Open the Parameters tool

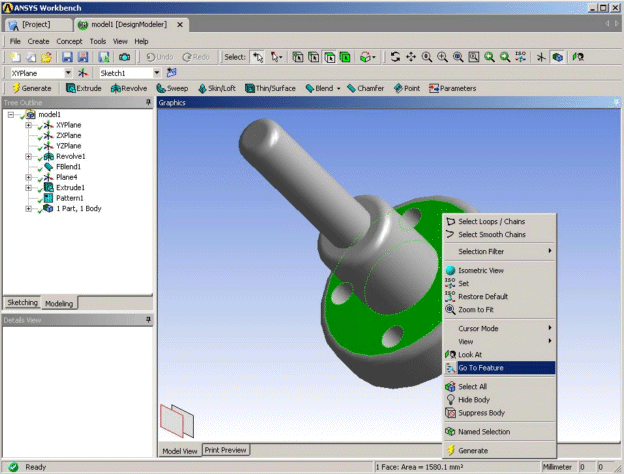(x=452, y=88)
